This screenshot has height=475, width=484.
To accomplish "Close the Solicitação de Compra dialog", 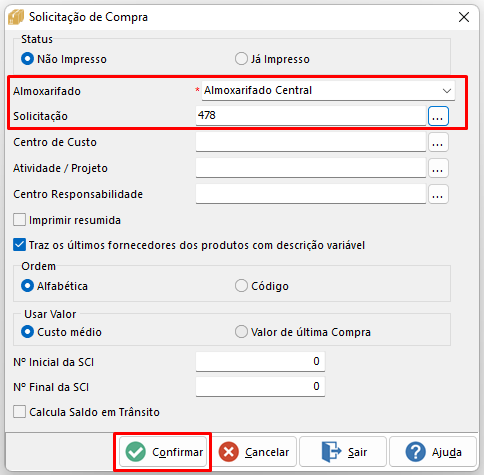I will pyautogui.click(x=464, y=17).
